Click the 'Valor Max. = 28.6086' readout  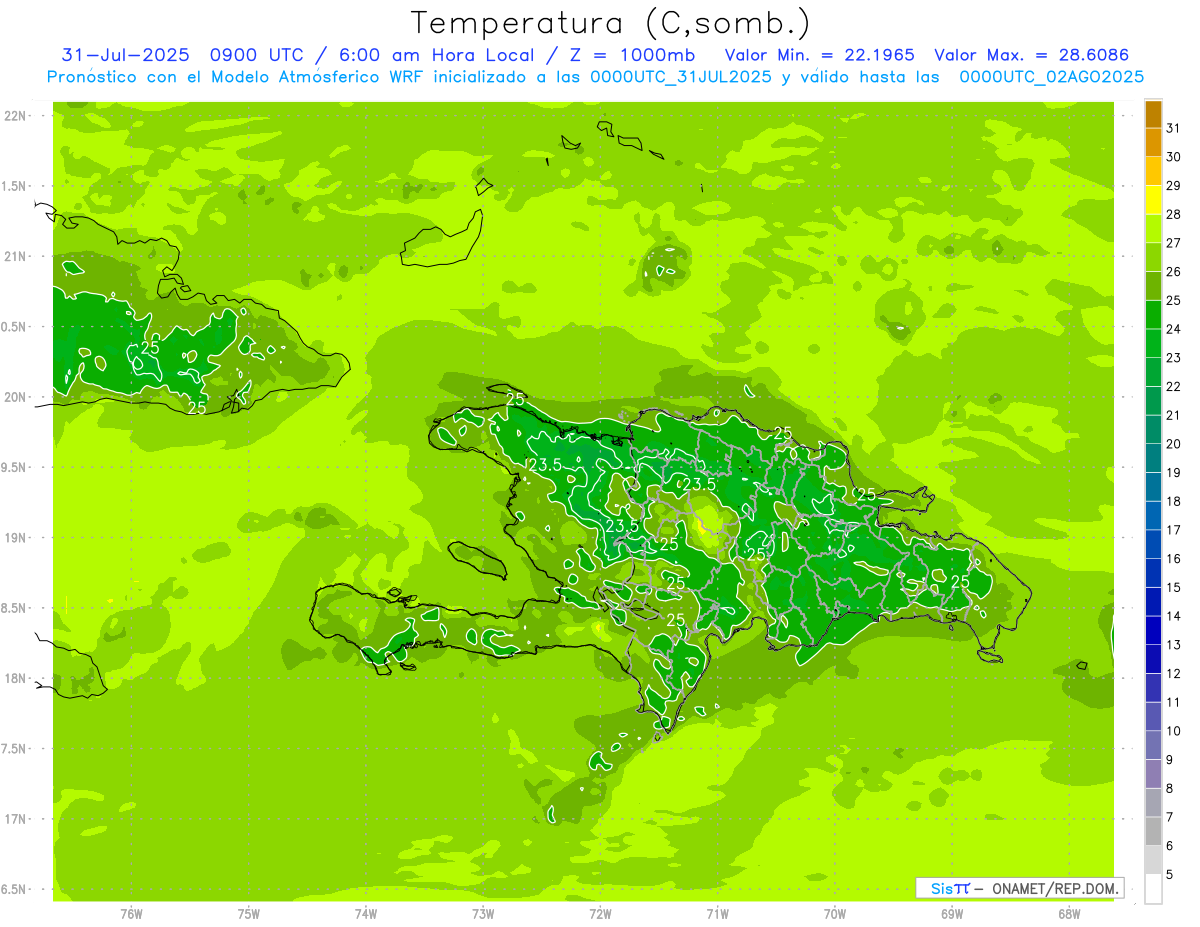pyautogui.click(x=1032, y=55)
